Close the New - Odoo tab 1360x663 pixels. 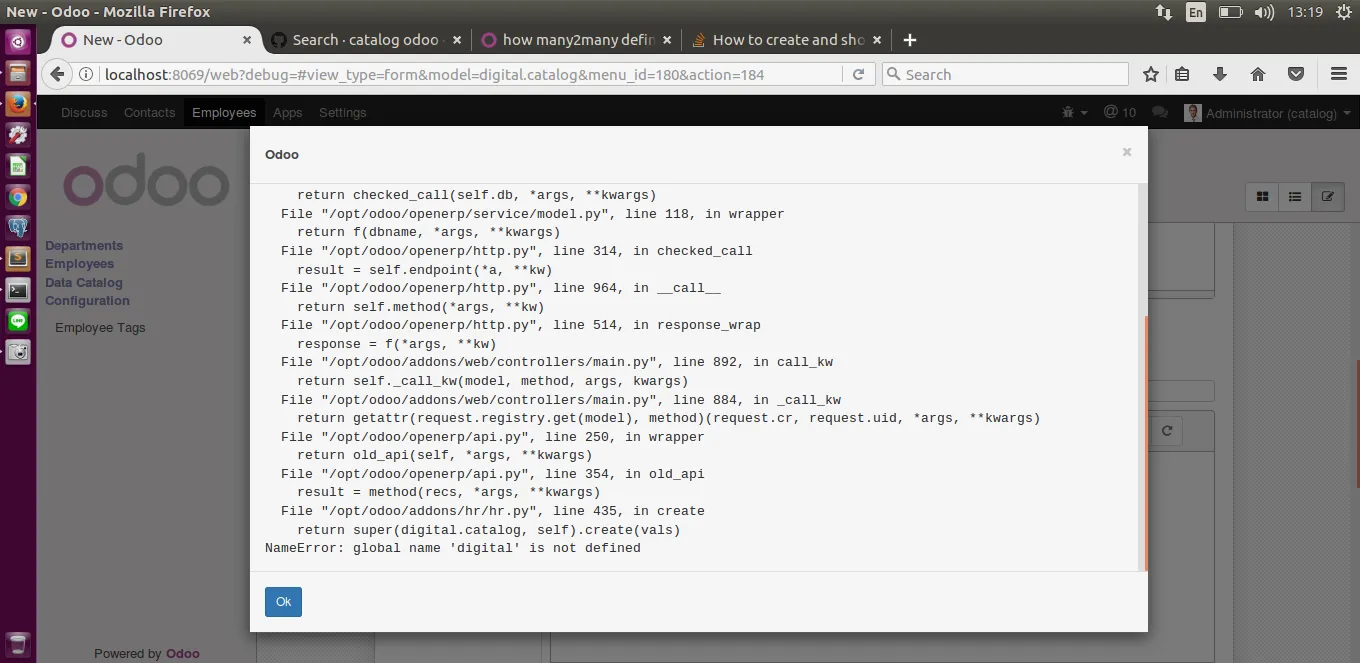coord(247,40)
